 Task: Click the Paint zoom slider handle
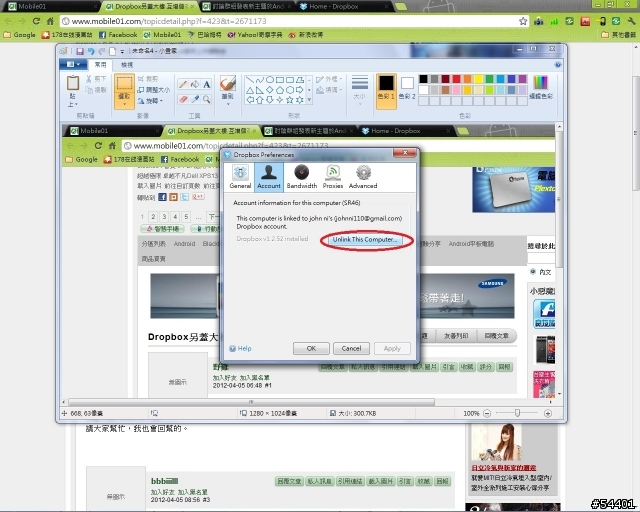[x=517, y=413]
